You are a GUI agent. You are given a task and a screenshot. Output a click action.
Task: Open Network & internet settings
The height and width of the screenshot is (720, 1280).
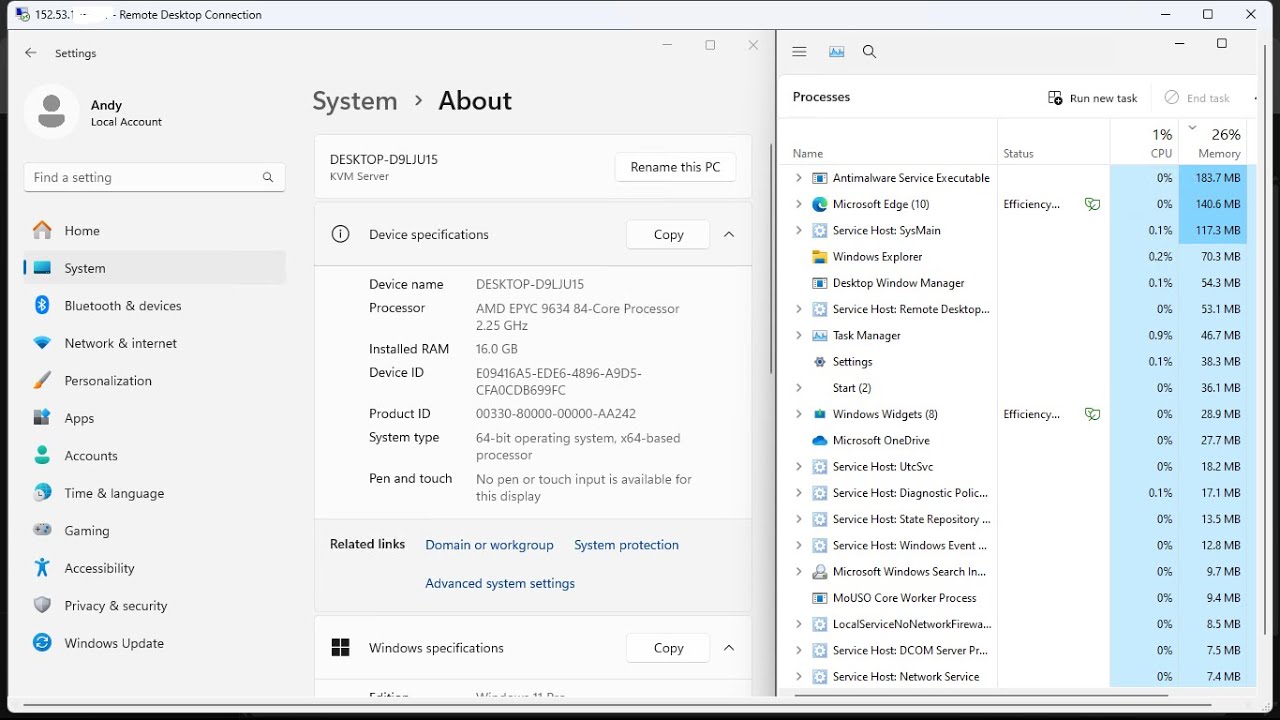[155, 343]
